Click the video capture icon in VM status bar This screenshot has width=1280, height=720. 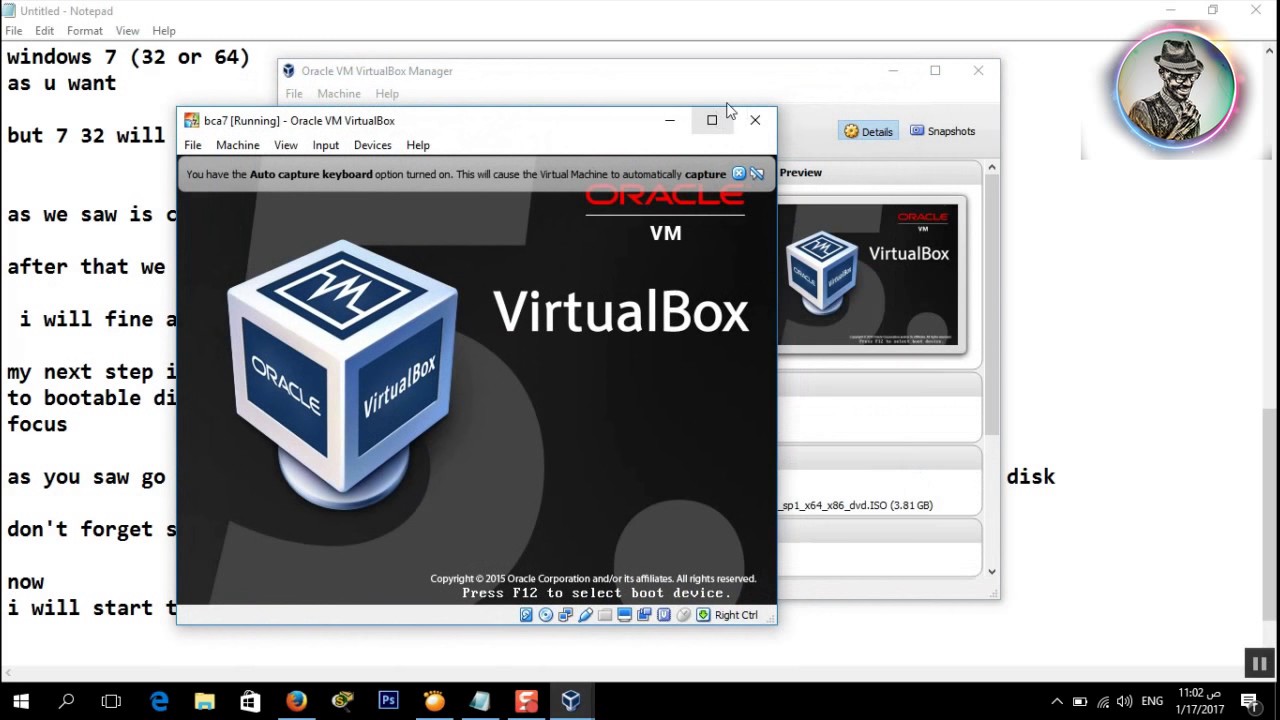click(644, 615)
